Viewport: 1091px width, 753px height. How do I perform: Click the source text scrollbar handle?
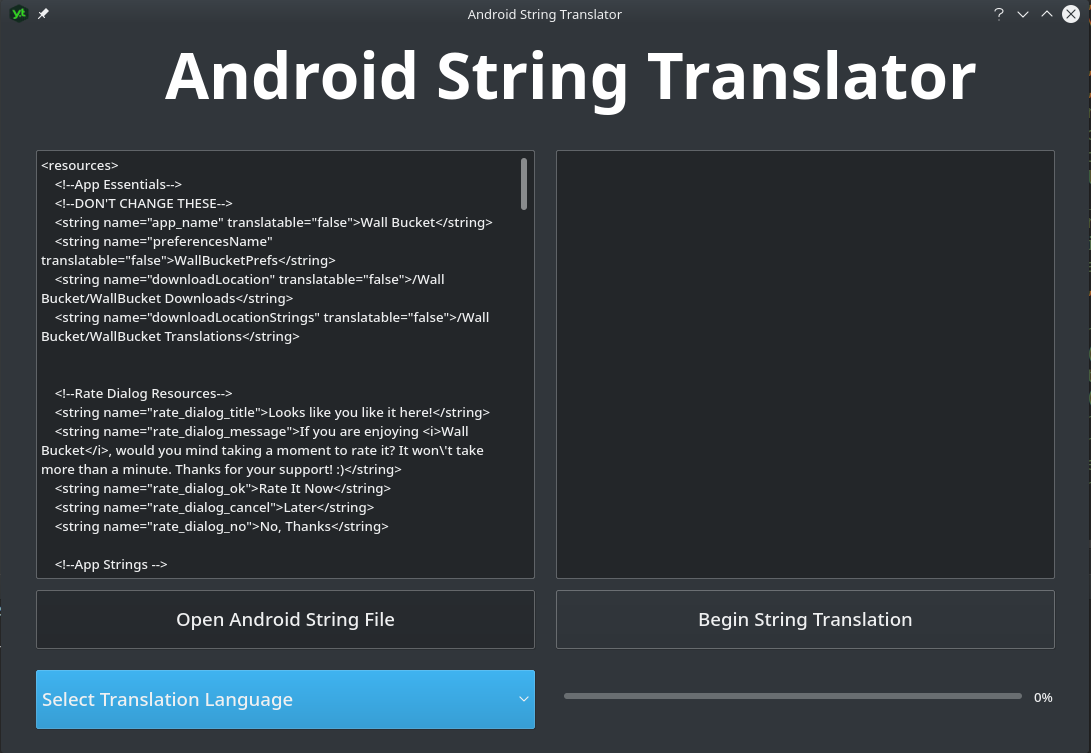pos(524,184)
